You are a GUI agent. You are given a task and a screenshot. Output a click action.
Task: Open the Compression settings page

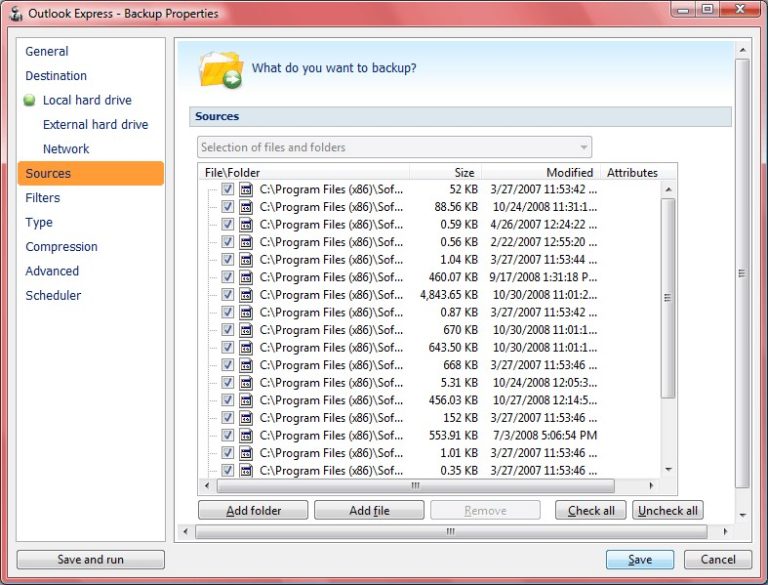coord(61,247)
